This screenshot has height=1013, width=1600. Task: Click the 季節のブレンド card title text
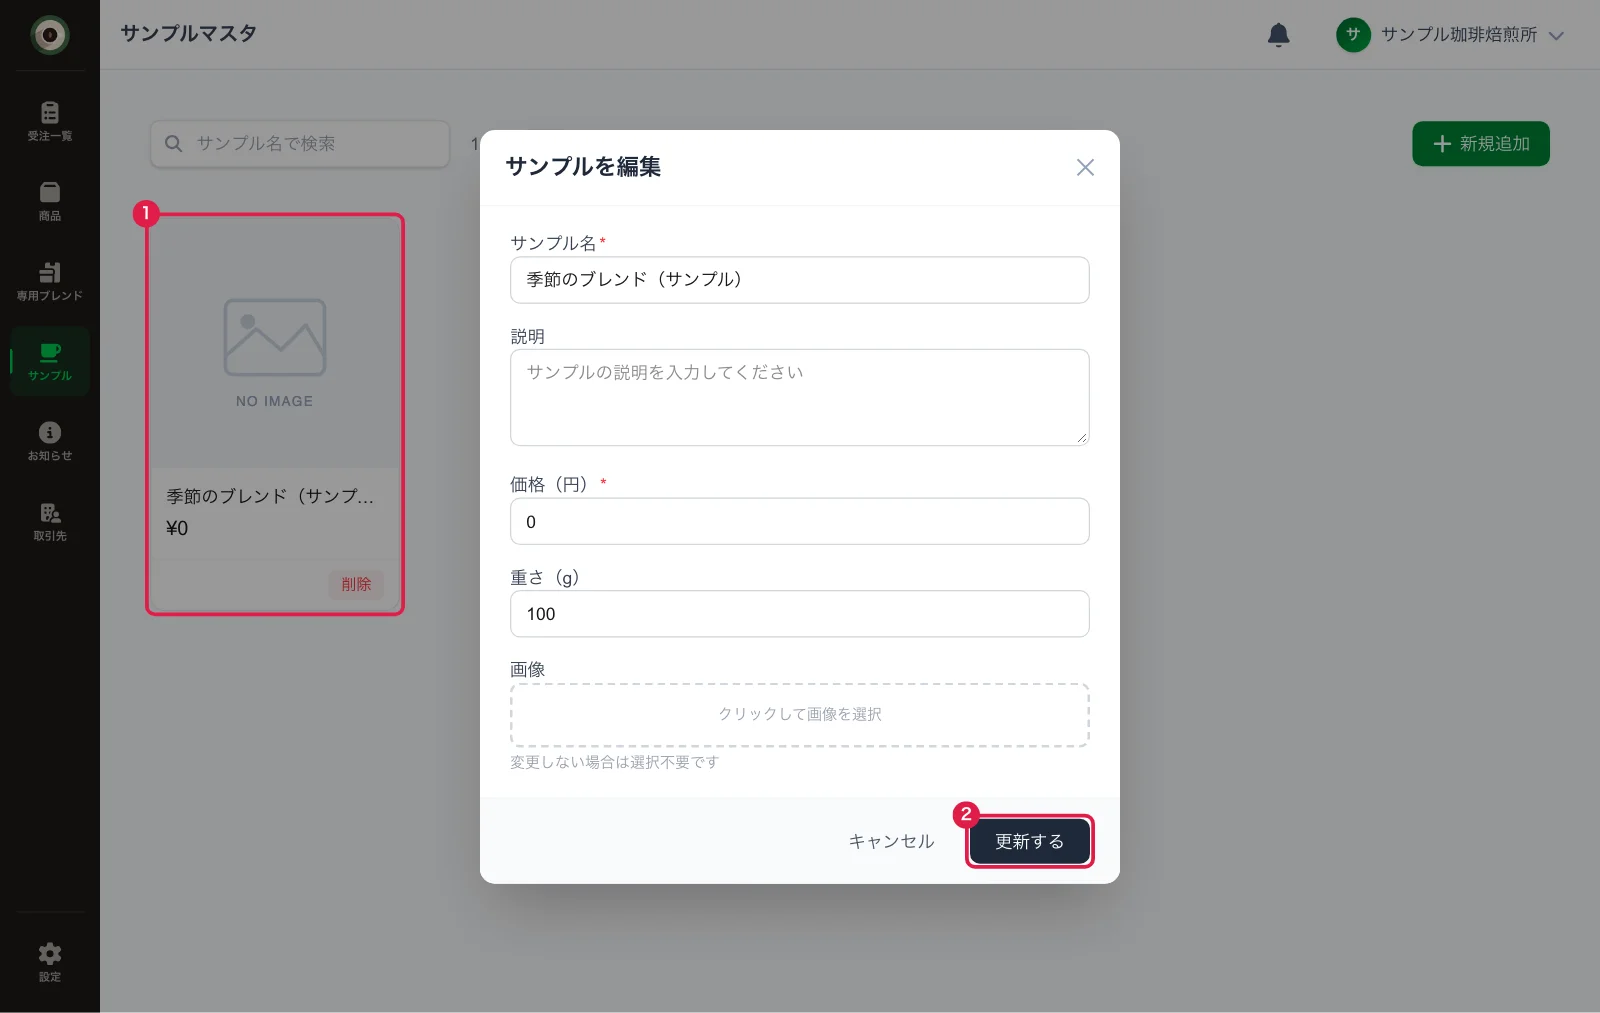[270, 496]
